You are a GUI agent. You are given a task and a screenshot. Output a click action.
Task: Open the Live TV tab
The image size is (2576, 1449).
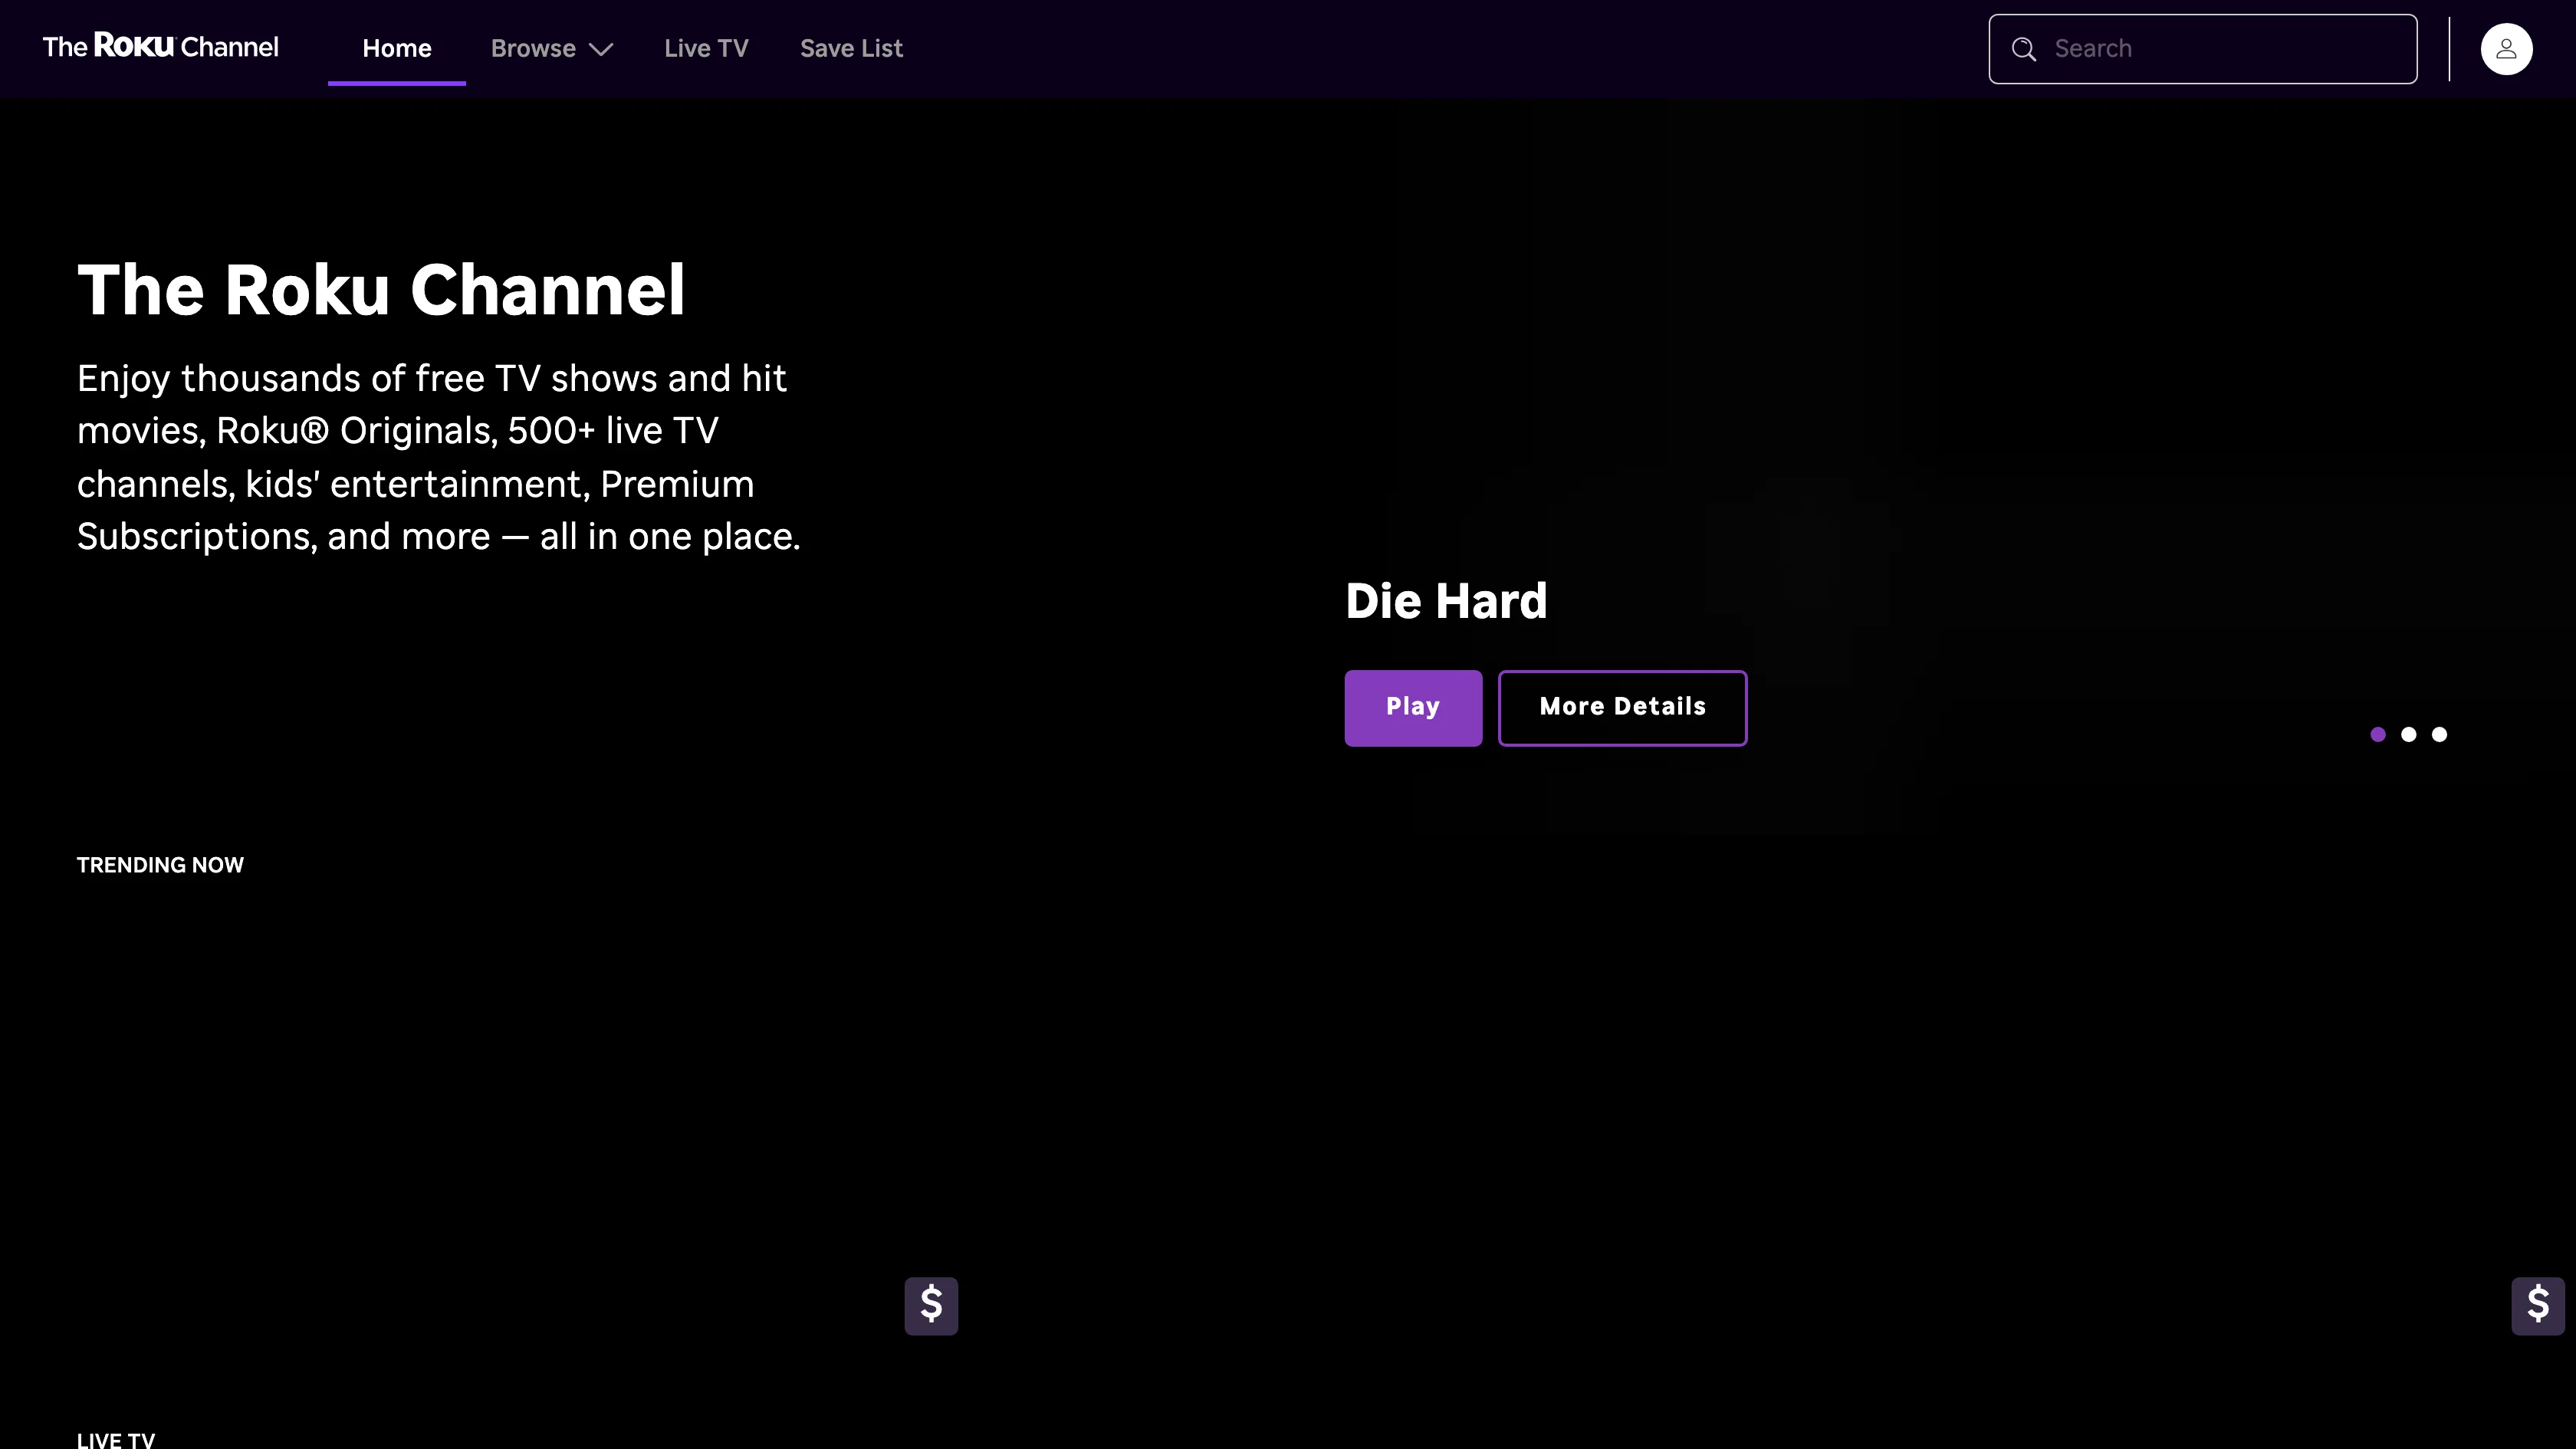pos(706,49)
